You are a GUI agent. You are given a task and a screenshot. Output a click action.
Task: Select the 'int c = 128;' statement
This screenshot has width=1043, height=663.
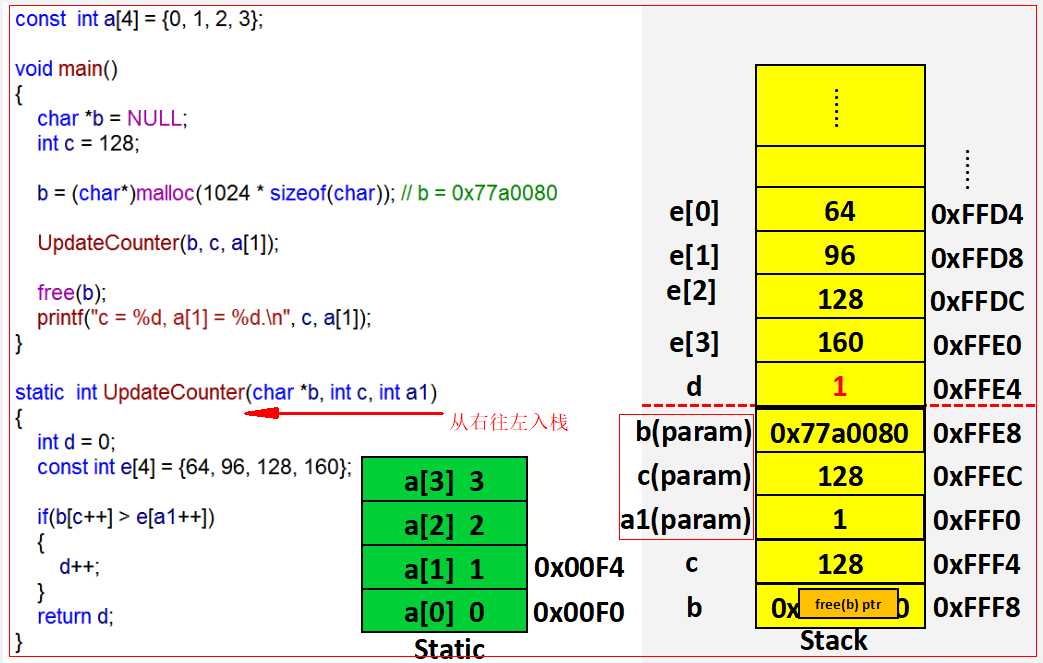point(88,144)
